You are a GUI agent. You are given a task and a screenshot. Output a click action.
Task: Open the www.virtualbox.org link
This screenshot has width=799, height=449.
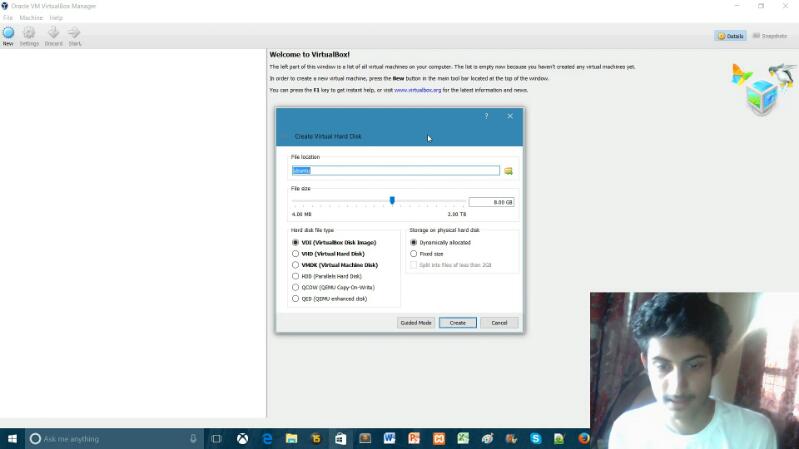click(x=417, y=90)
